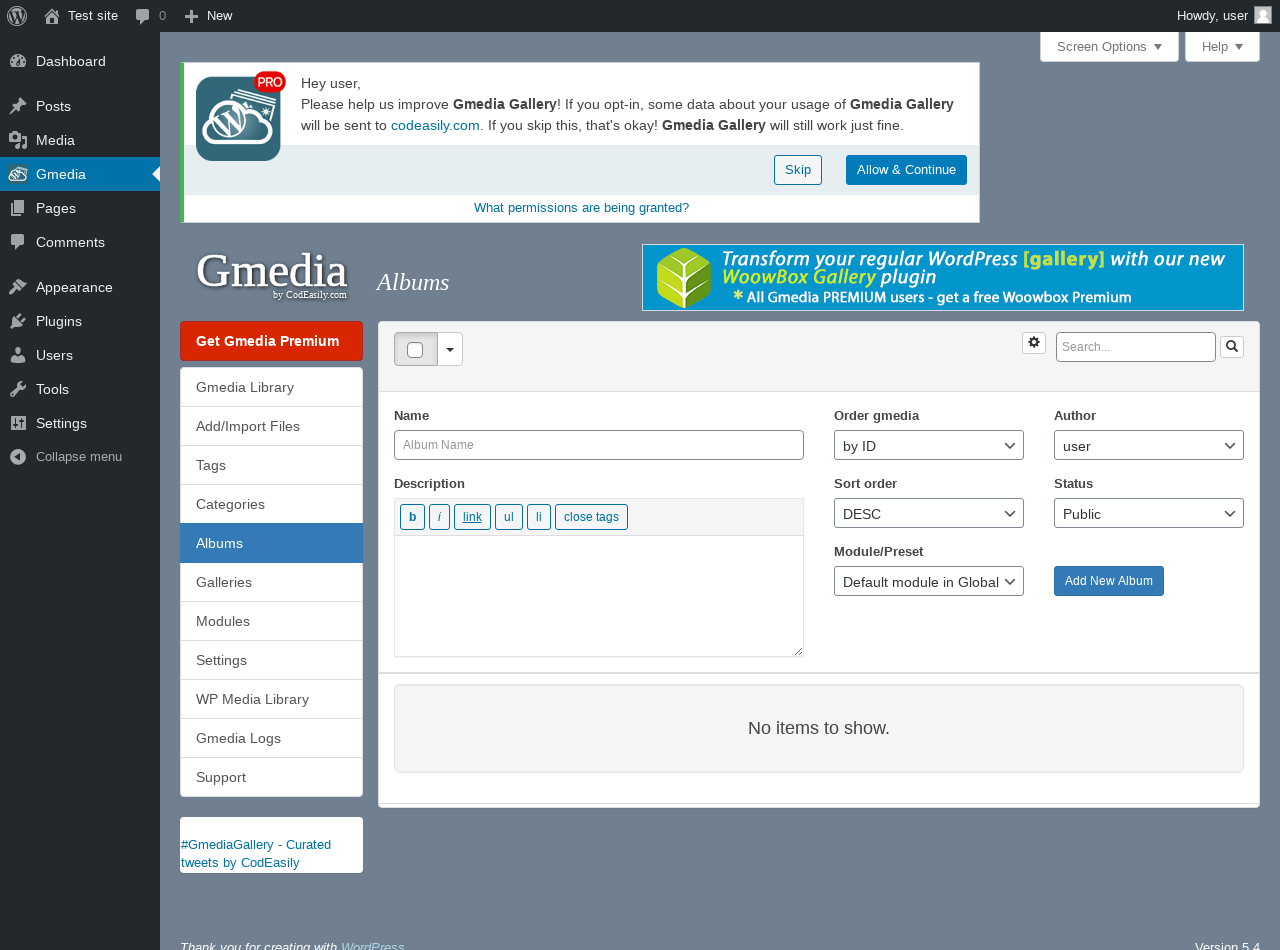Click the Skip button
The height and width of the screenshot is (950, 1280).
pyautogui.click(x=798, y=170)
